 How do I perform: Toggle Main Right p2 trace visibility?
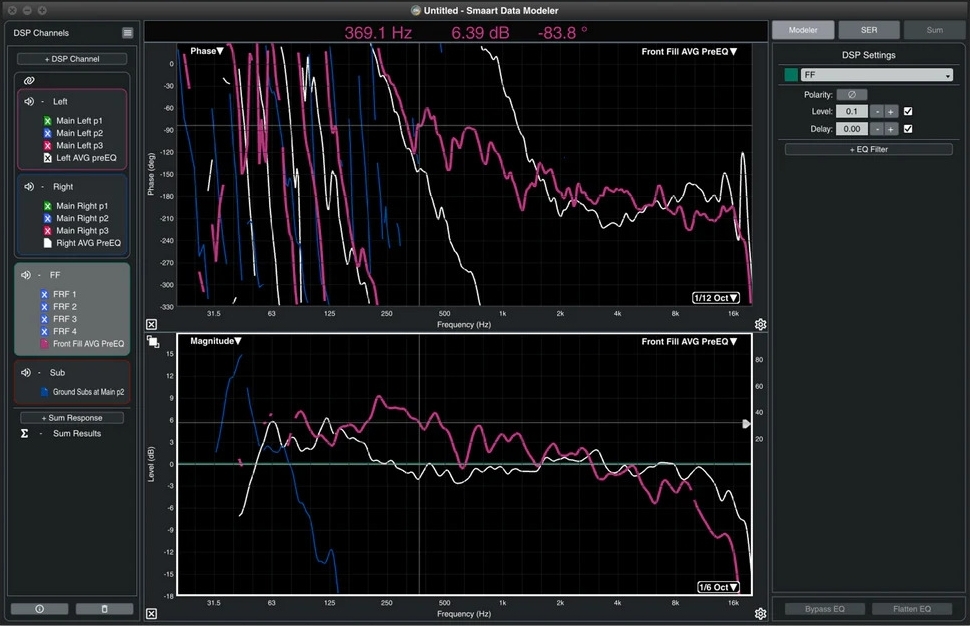pos(48,218)
